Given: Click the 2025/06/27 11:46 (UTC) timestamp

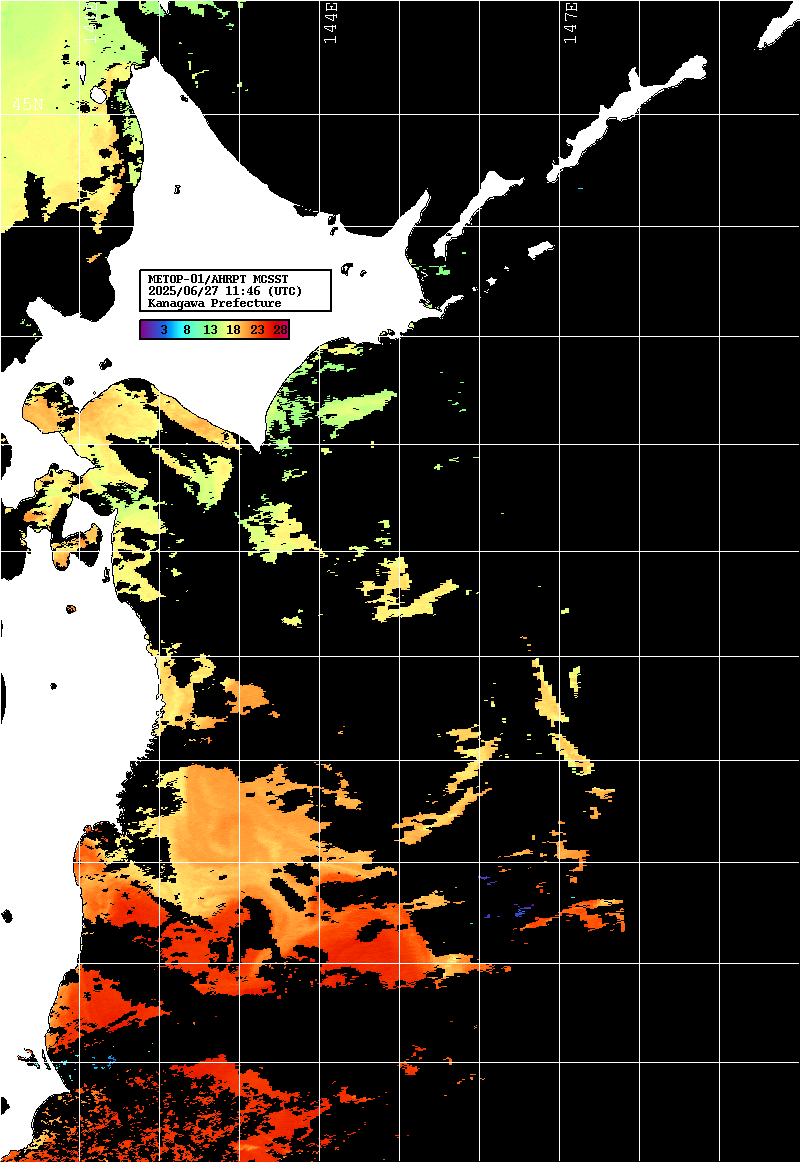Looking at the screenshot, I should [225, 291].
